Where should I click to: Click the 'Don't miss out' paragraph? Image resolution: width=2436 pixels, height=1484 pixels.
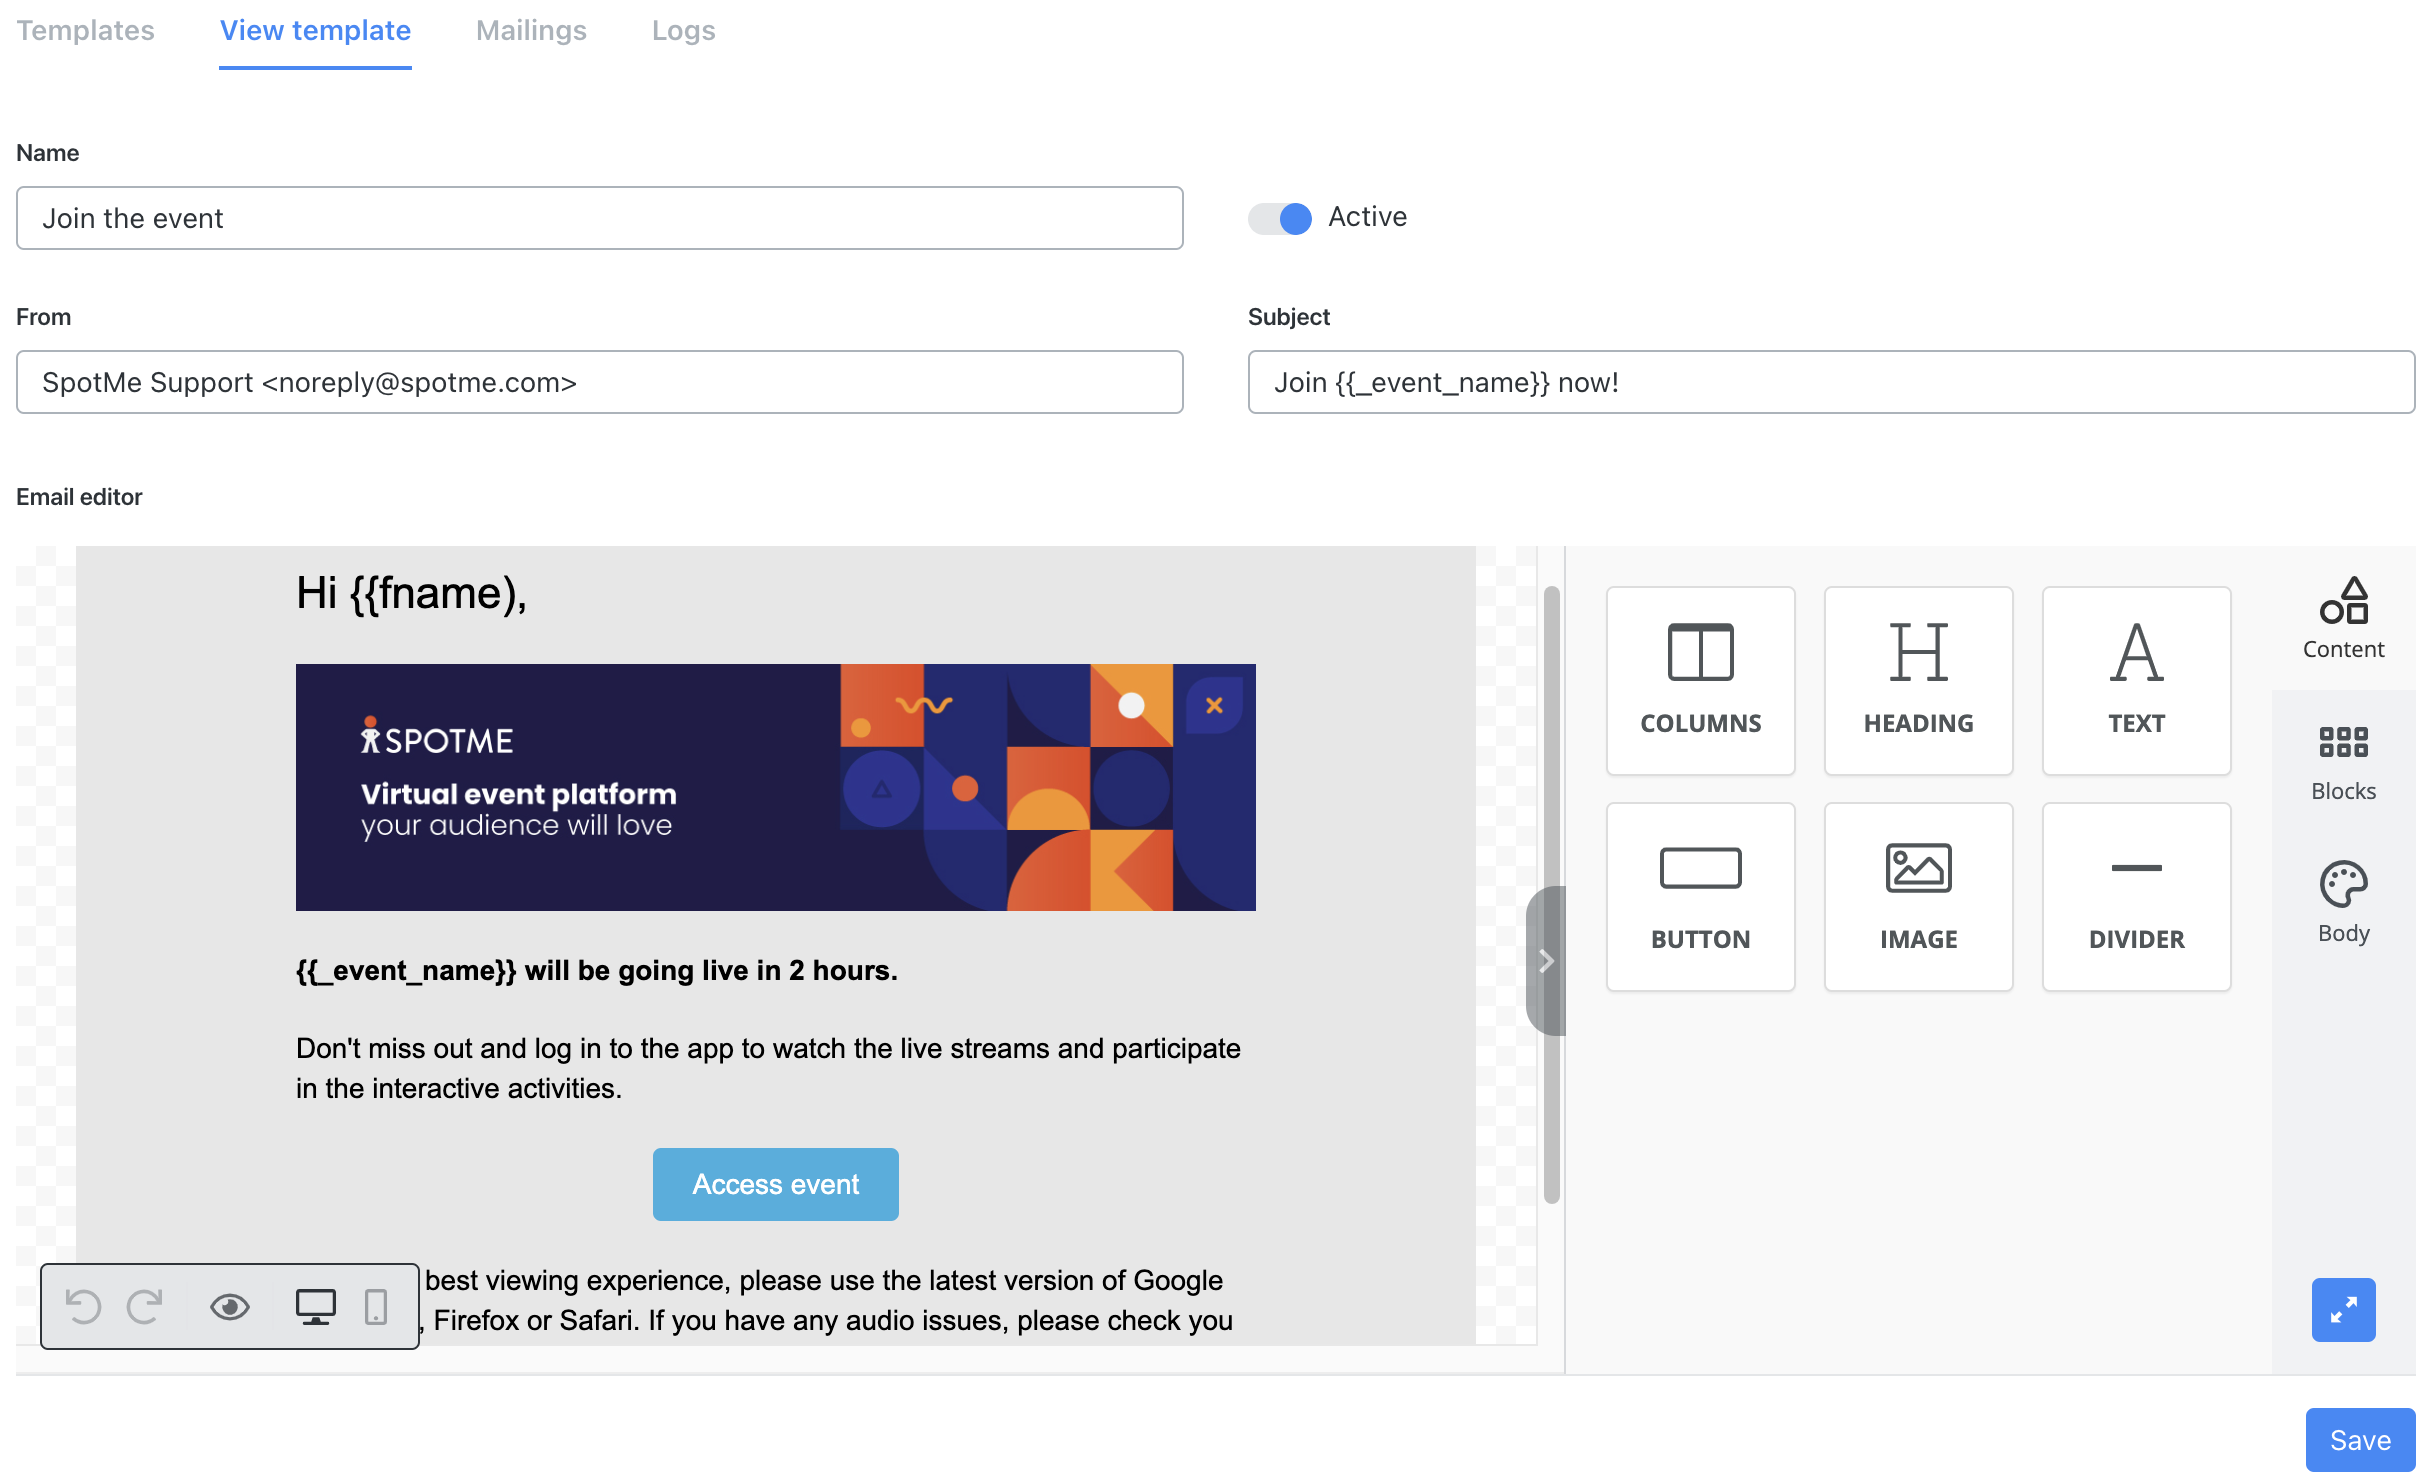click(x=768, y=1068)
